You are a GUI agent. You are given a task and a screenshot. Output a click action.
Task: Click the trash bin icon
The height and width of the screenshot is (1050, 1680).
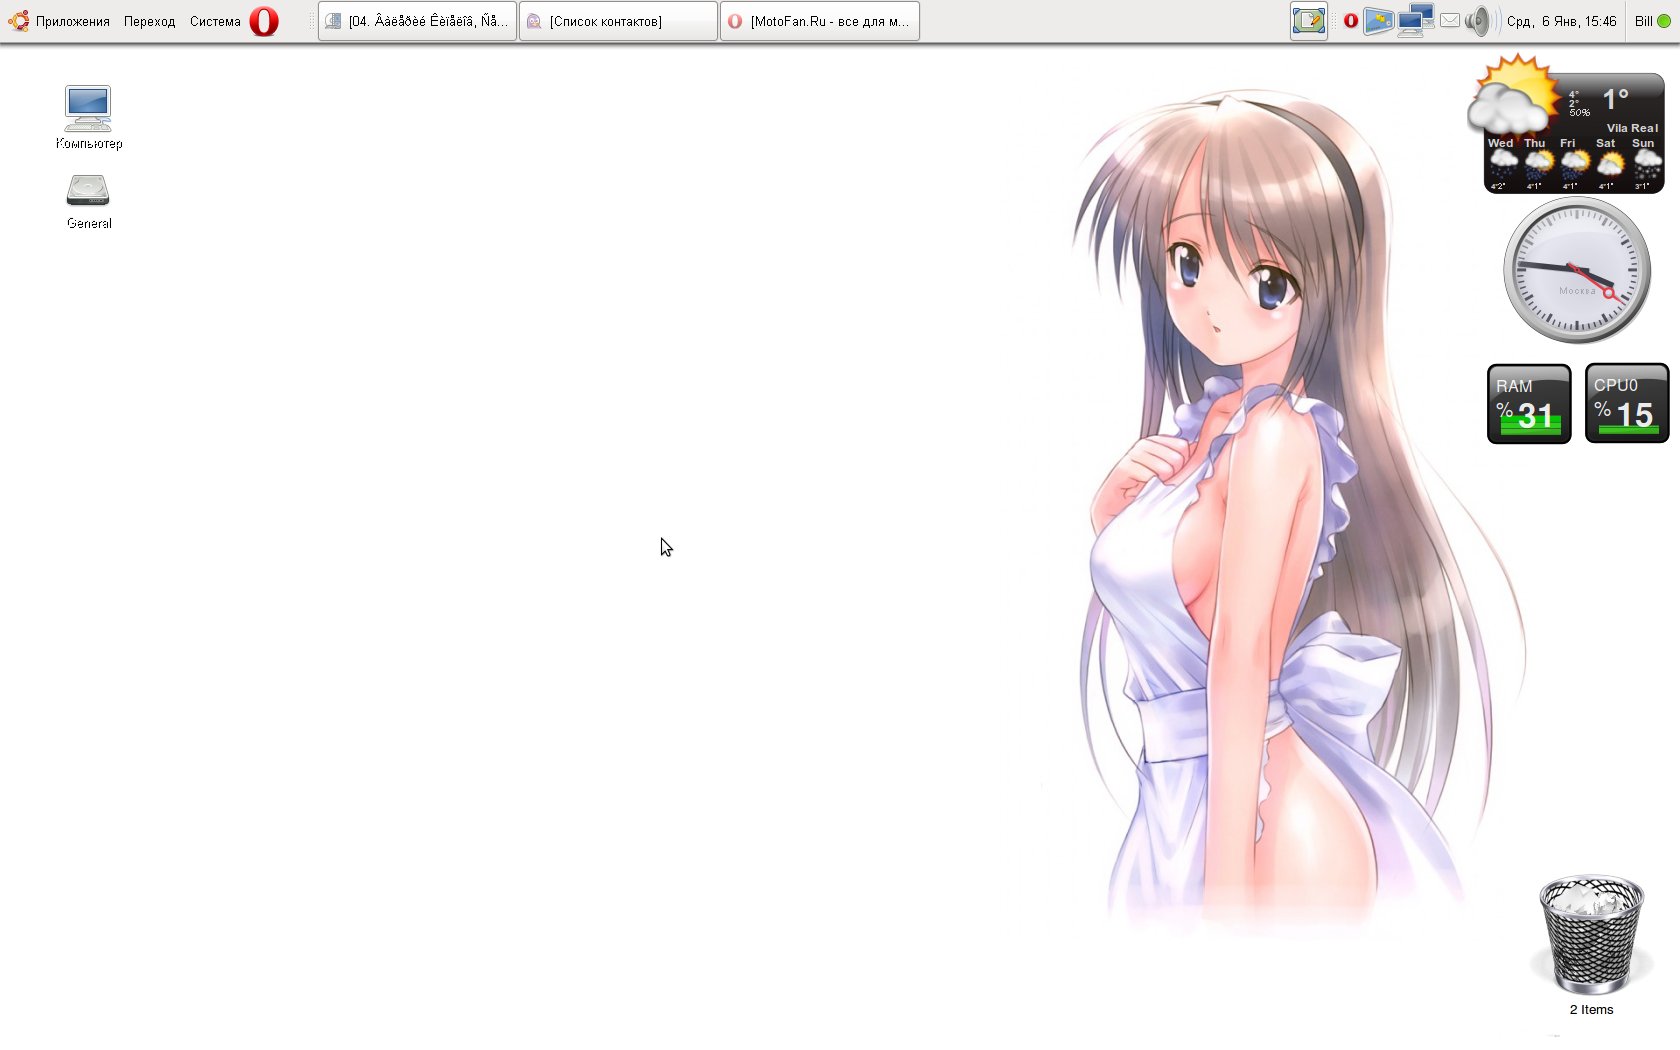point(1591,935)
